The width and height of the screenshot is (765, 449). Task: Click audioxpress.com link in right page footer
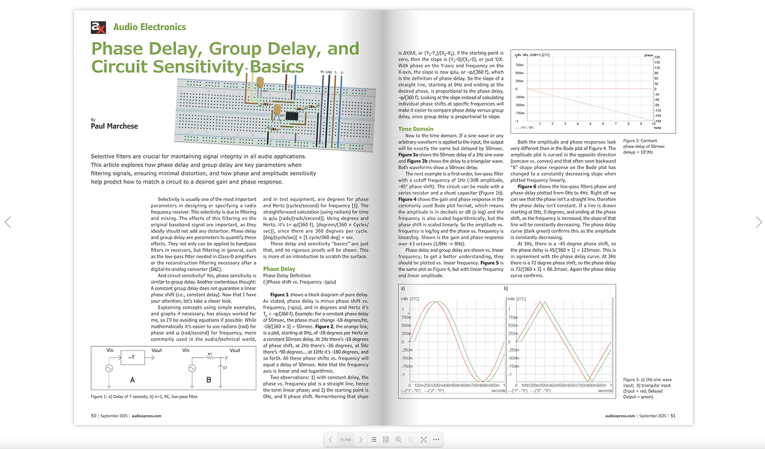tap(621, 416)
